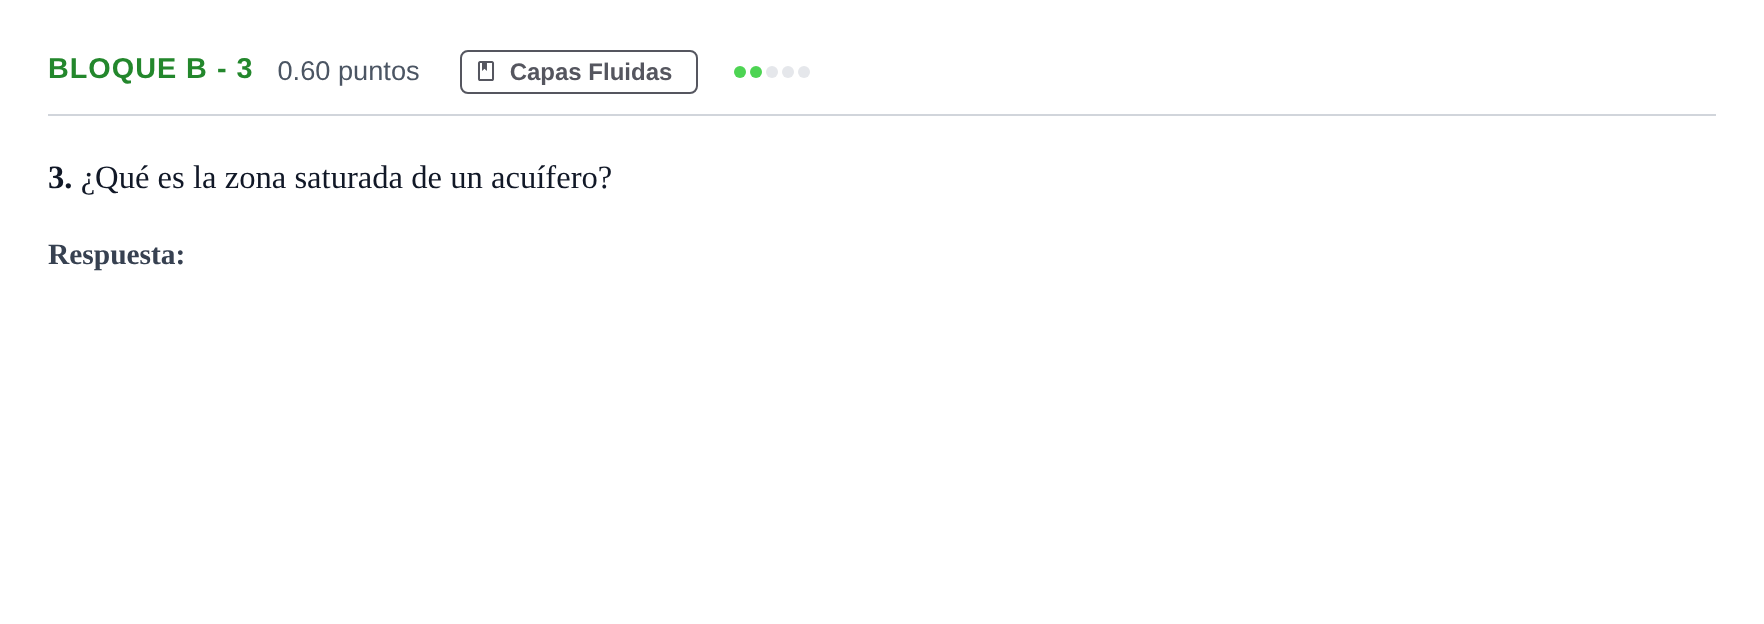Select the second green difficulty dot
Screen dimensions: 1764x624
coord(756,72)
